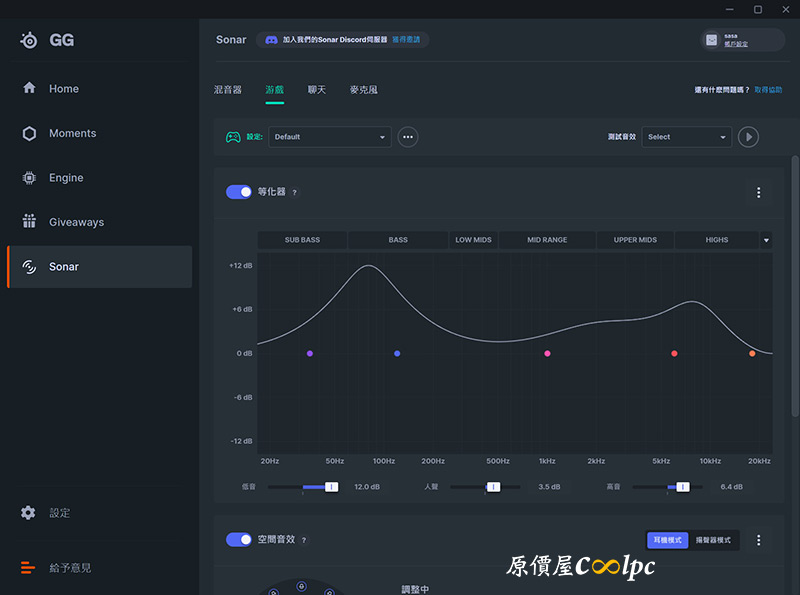Select the SUB BASS band header
This screenshot has width=800, height=595.
pos(302,240)
